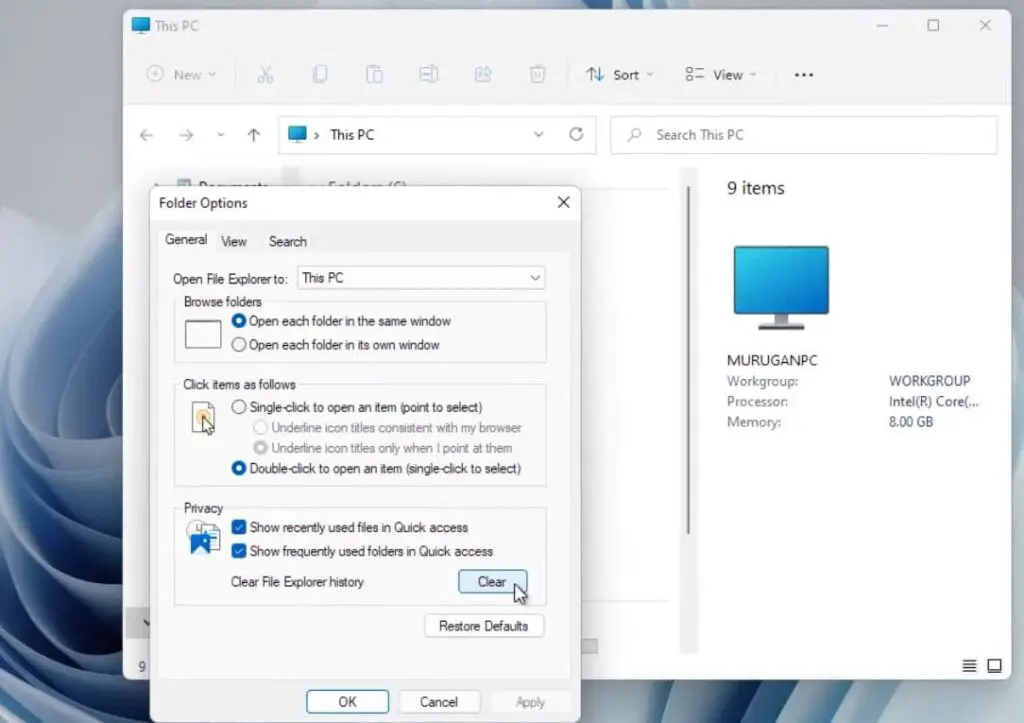
Task: Open the View dropdown in the toolbar
Action: pos(719,74)
